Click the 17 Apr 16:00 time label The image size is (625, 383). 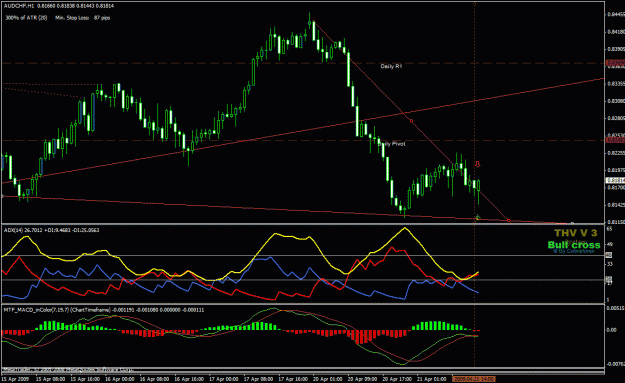(x=293, y=379)
